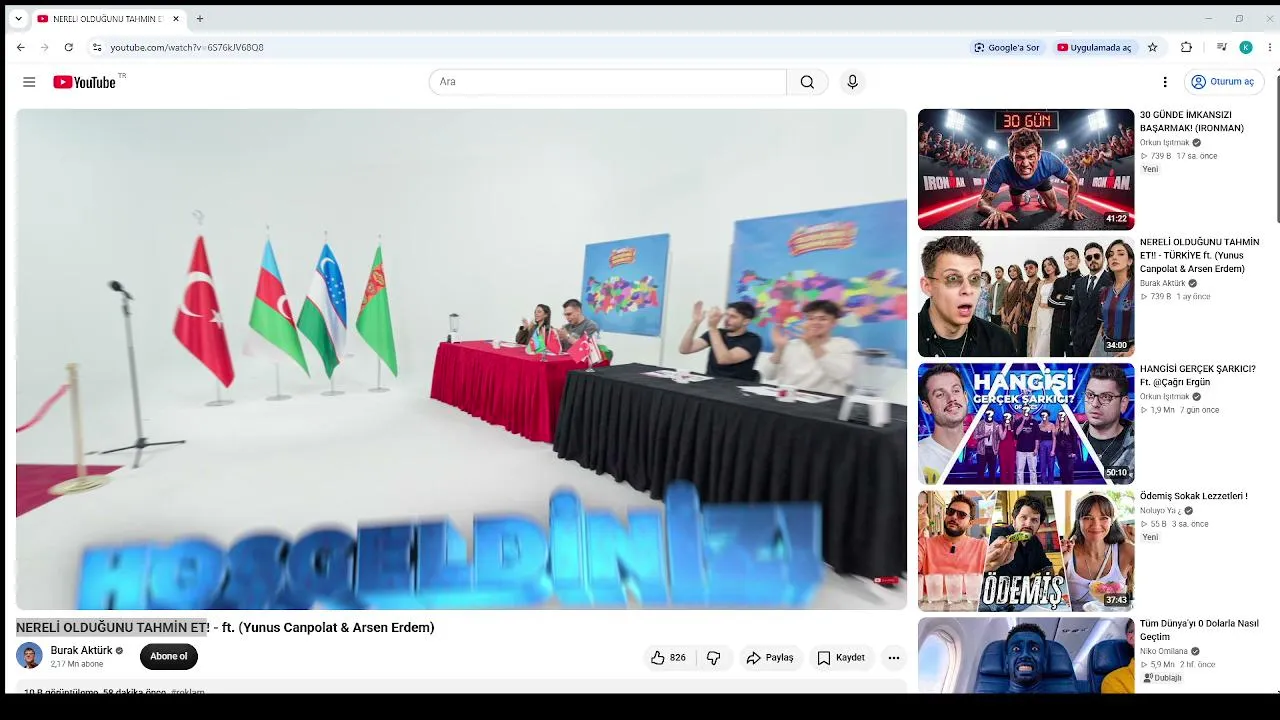1280x720 pixels.
Task: Click Burak Aktürk channel avatar
Action: coord(29,657)
